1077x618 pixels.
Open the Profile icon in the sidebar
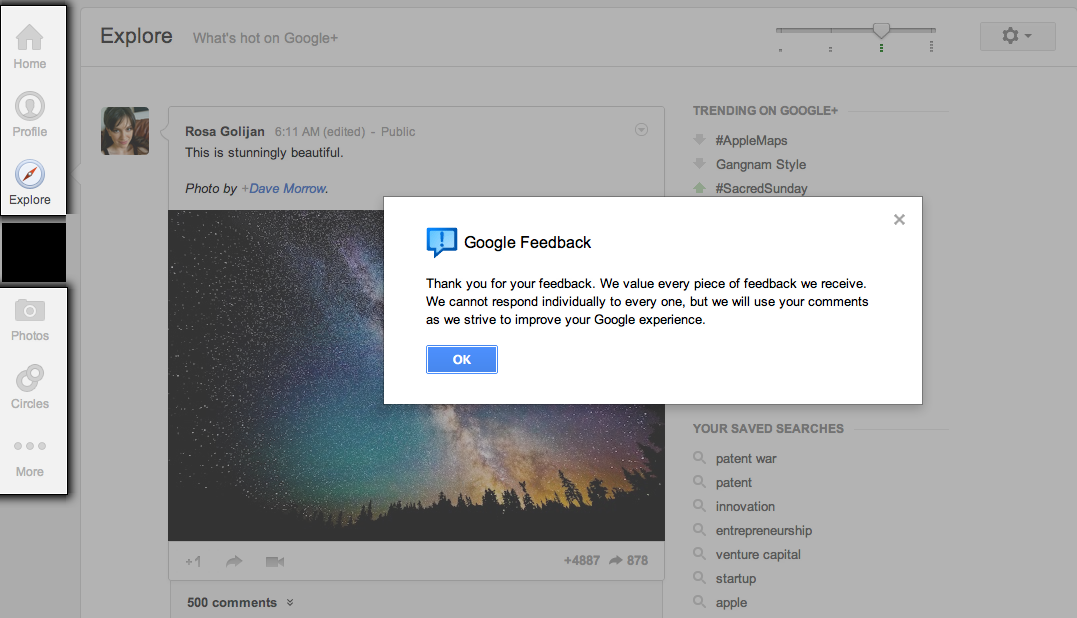pyautogui.click(x=30, y=106)
